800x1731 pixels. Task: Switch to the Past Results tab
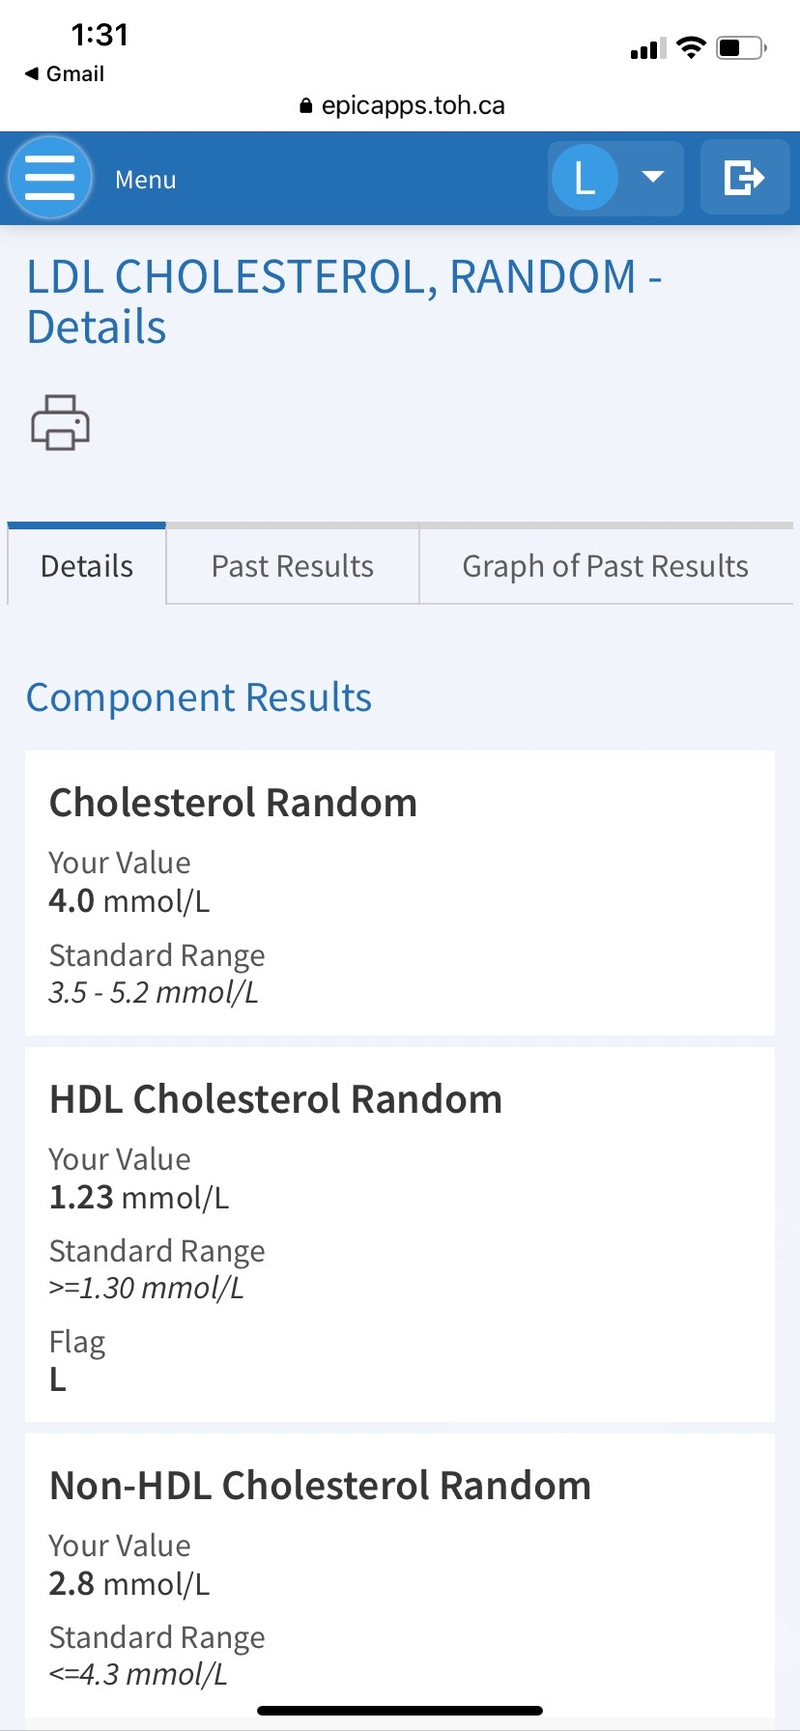point(292,566)
